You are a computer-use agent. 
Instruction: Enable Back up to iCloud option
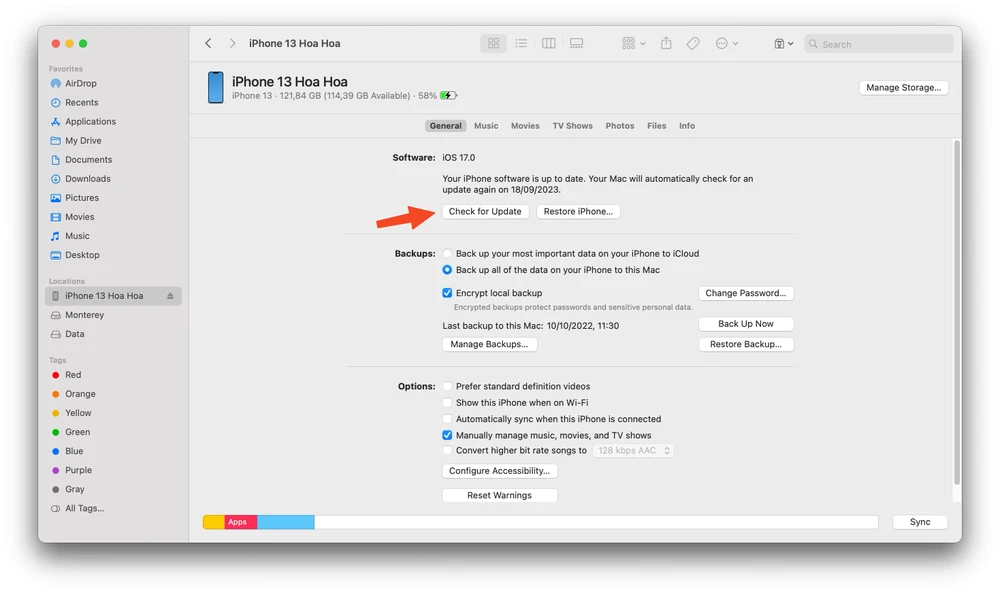click(x=447, y=253)
